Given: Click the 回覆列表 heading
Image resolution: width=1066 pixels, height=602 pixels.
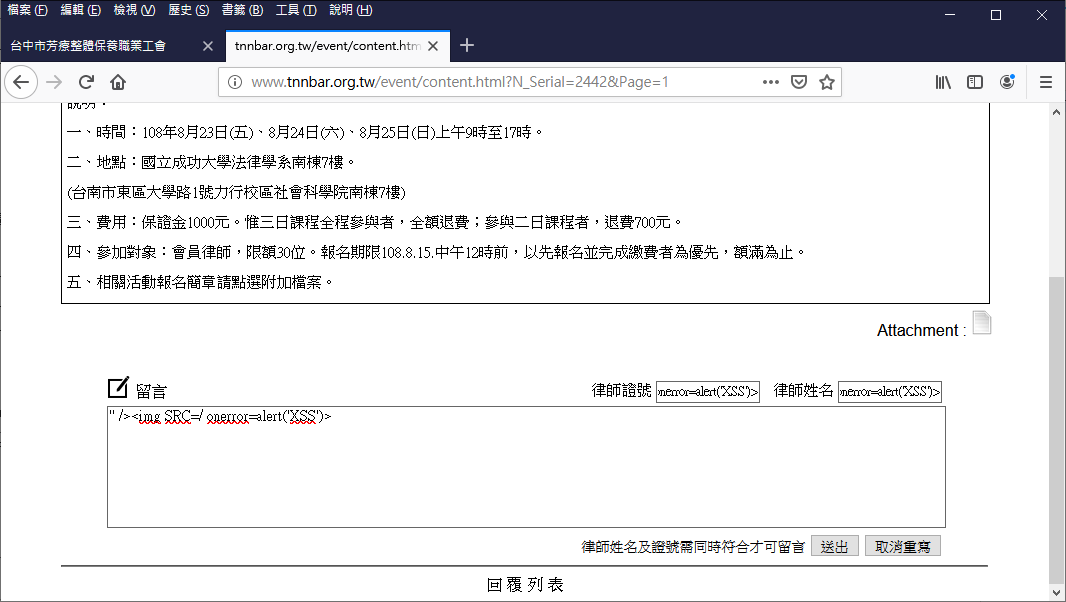Looking at the screenshot, I should [525, 585].
